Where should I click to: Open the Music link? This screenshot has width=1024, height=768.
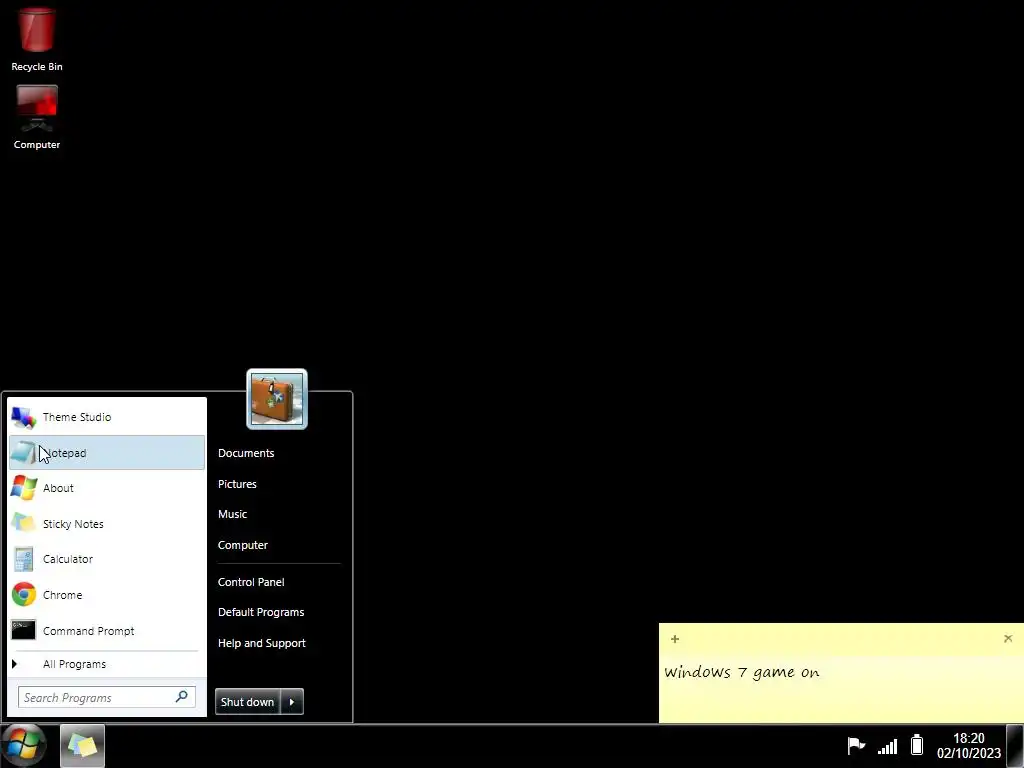pyautogui.click(x=232, y=514)
